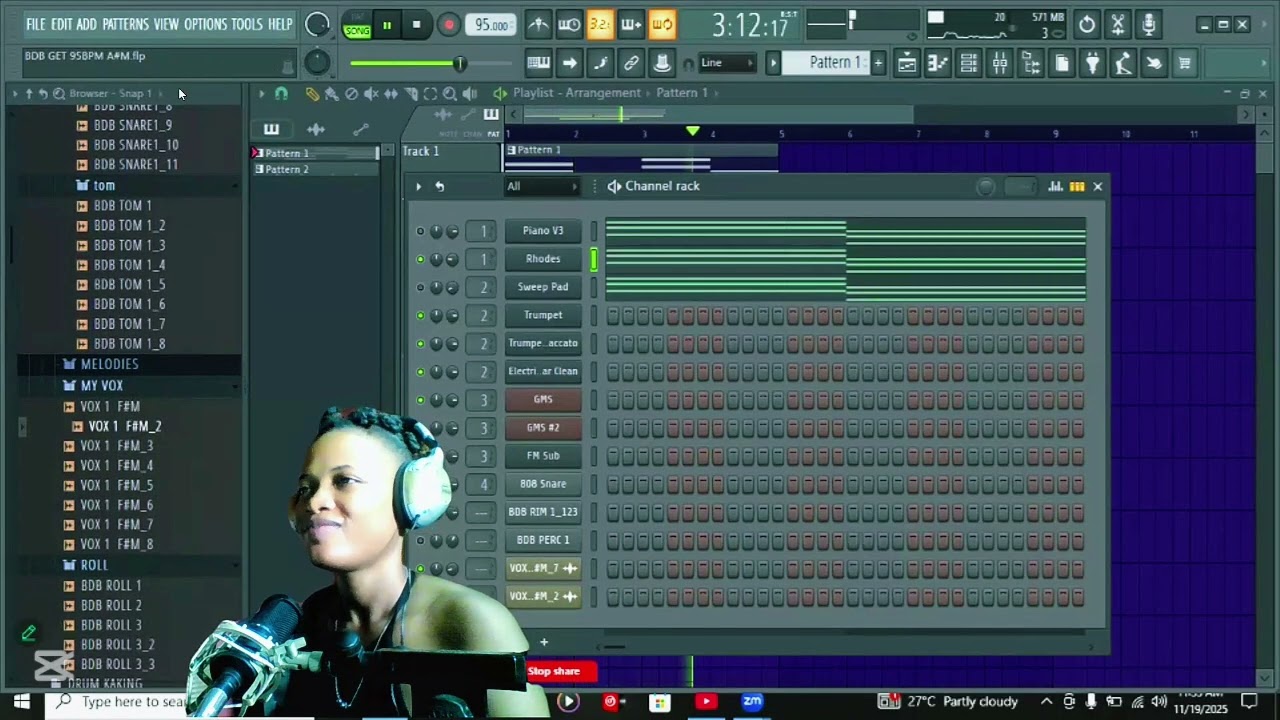Viewport: 1280px width, 720px height.
Task: Open the OPTIONS menu
Action: pos(205,24)
